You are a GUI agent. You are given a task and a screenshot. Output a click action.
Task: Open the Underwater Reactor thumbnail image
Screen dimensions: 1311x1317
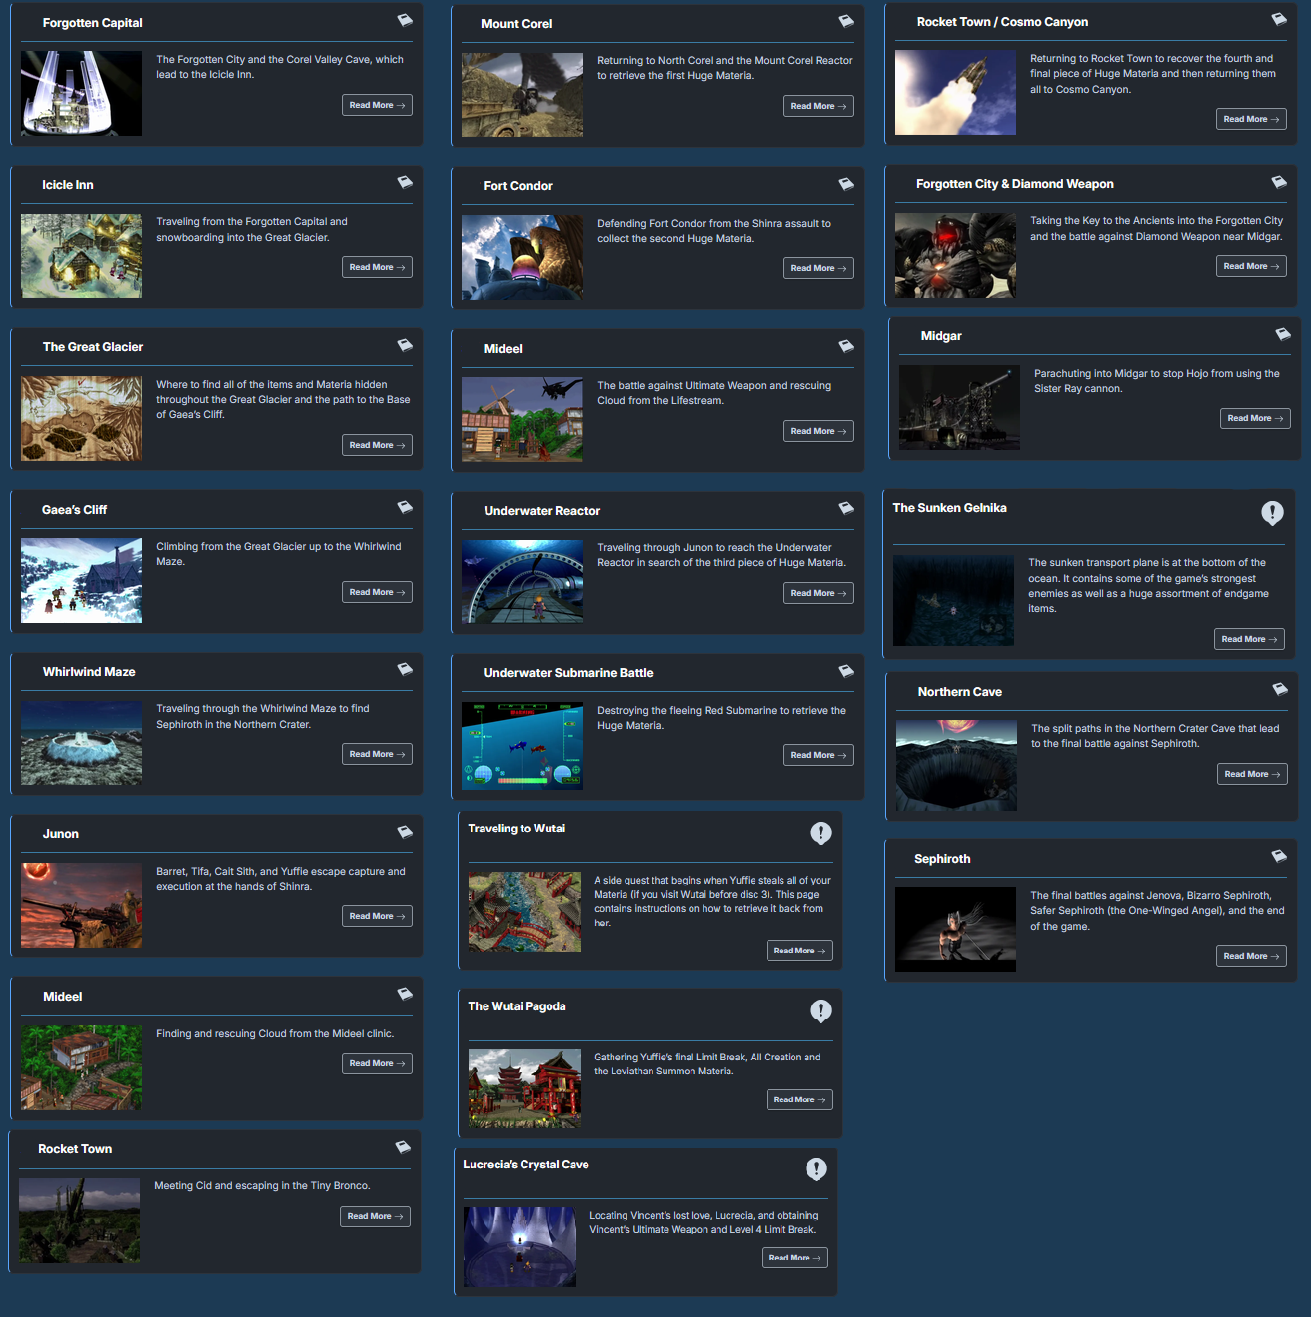click(x=522, y=582)
